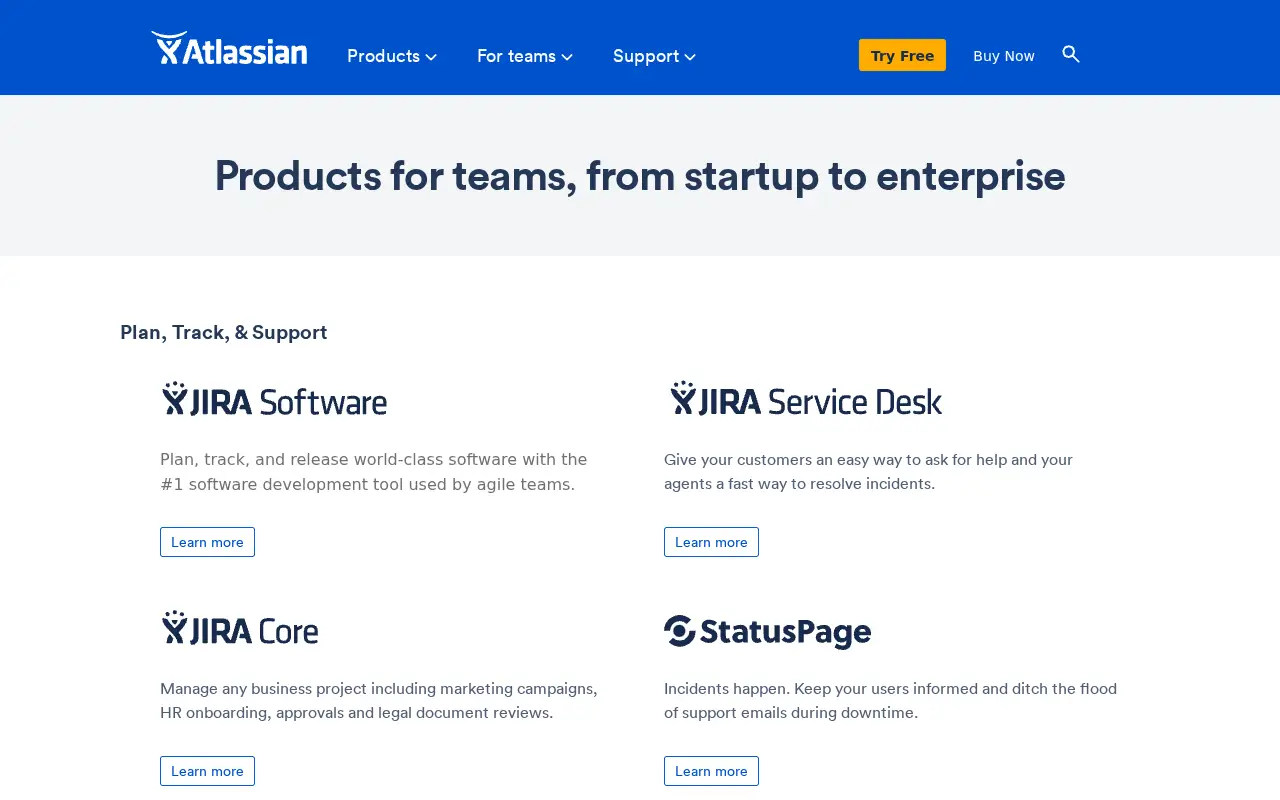1280x800 pixels.
Task: Click the Try Free button
Action: (902, 55)
